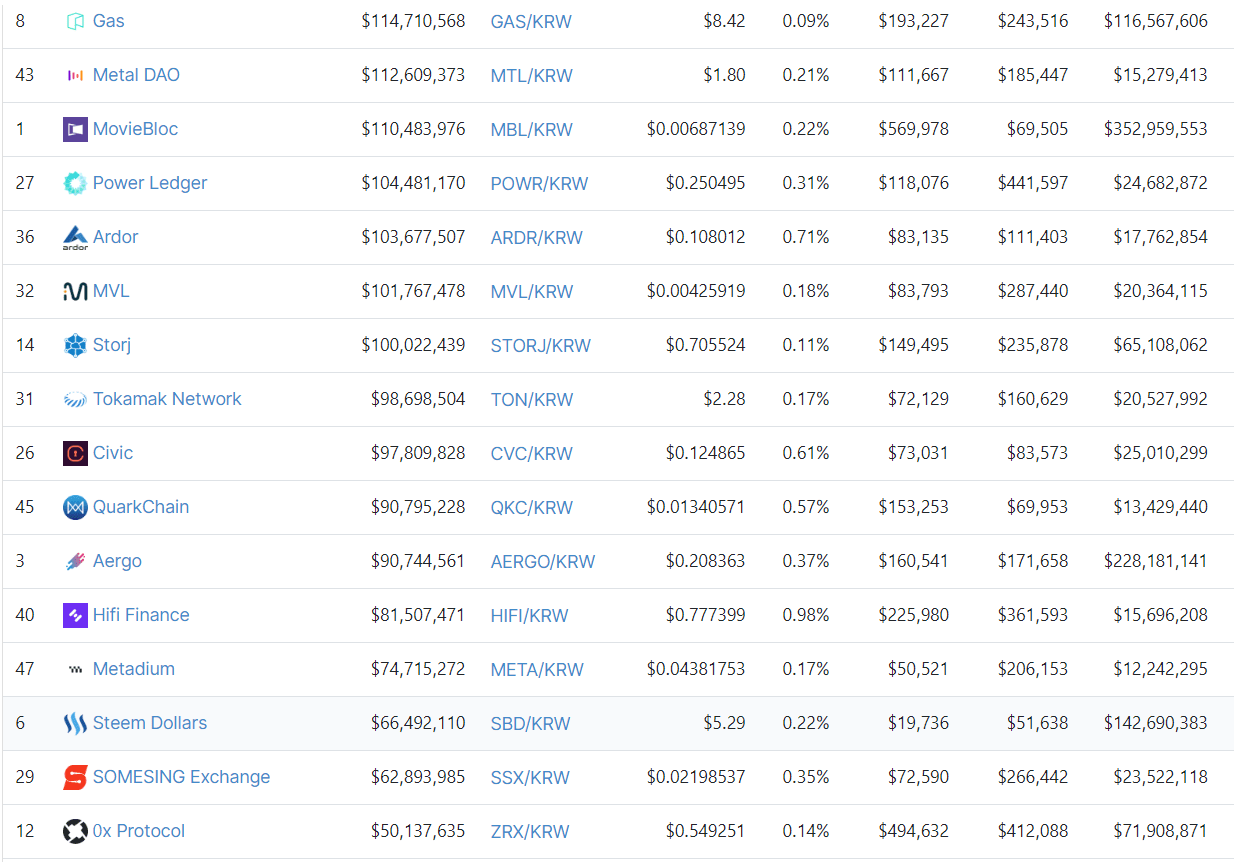Click the SOMESING Exchange logo icon

click(75, 777)
